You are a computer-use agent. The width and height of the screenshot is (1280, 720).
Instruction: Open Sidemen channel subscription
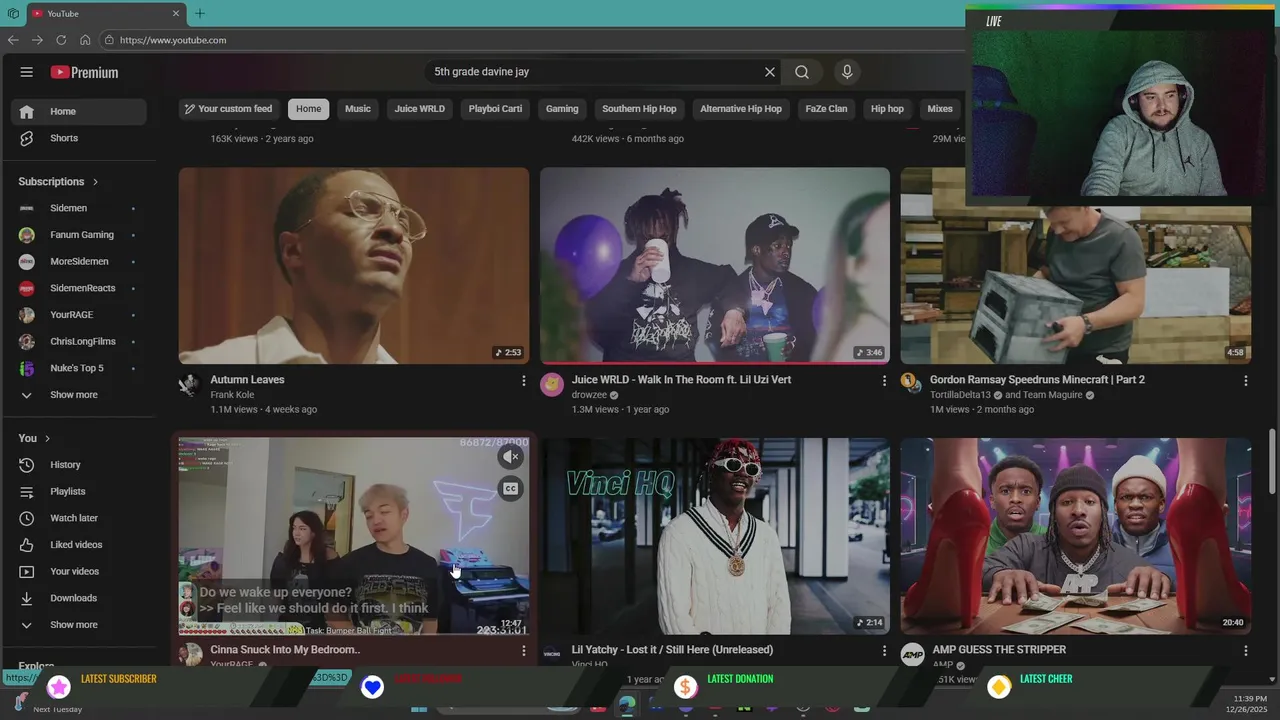click(x=78, y=208)
